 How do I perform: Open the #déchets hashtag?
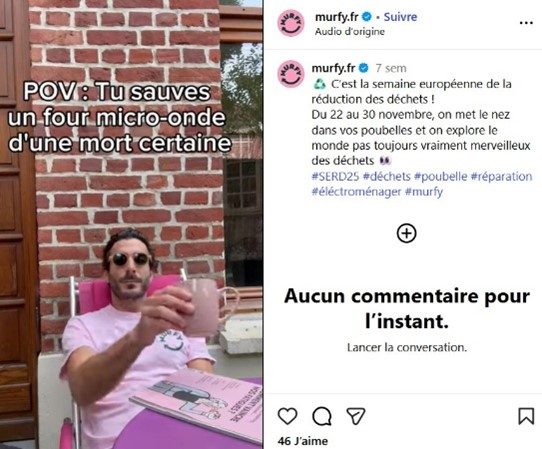(386, 176)
